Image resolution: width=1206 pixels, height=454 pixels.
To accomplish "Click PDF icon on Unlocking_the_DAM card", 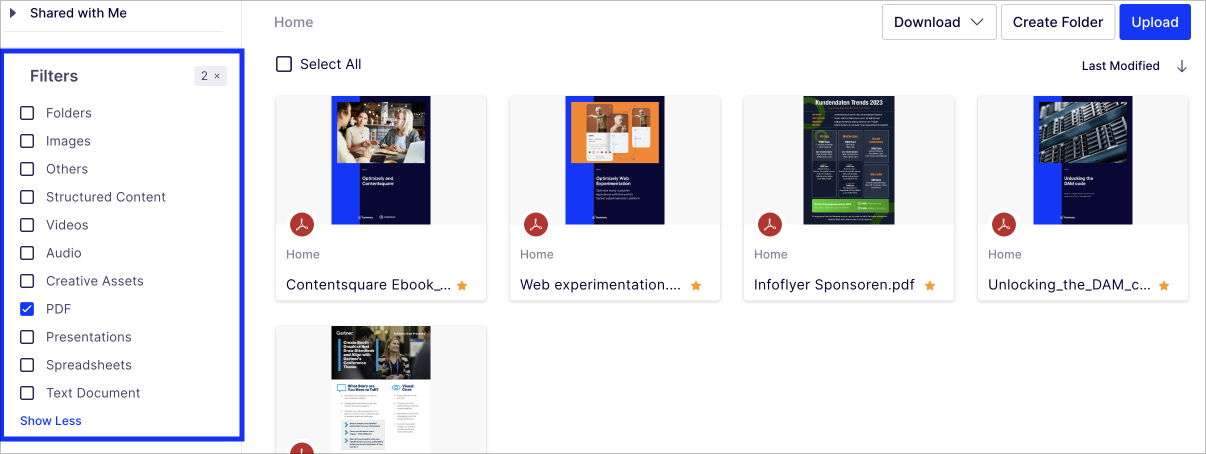I will pyautogui.click(x=1004, y=224).
